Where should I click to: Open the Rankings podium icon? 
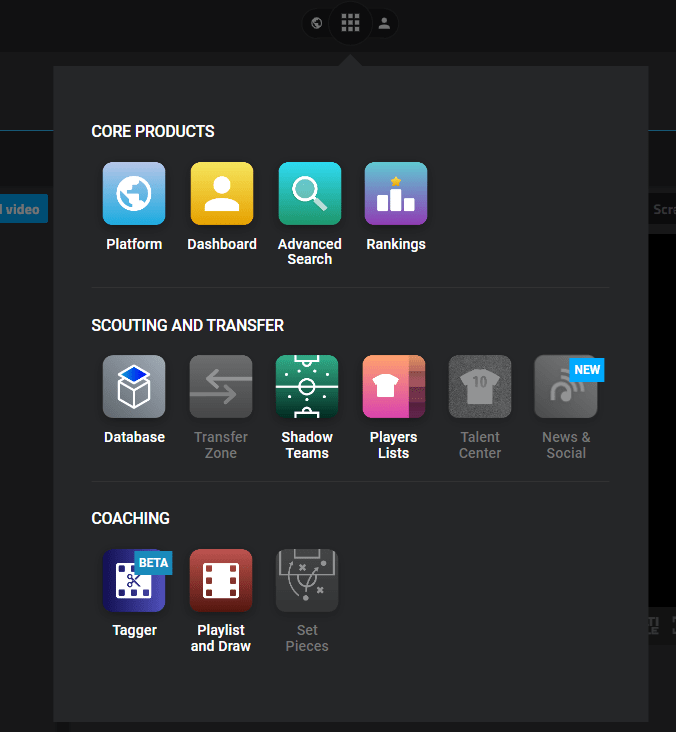(396, 194)
